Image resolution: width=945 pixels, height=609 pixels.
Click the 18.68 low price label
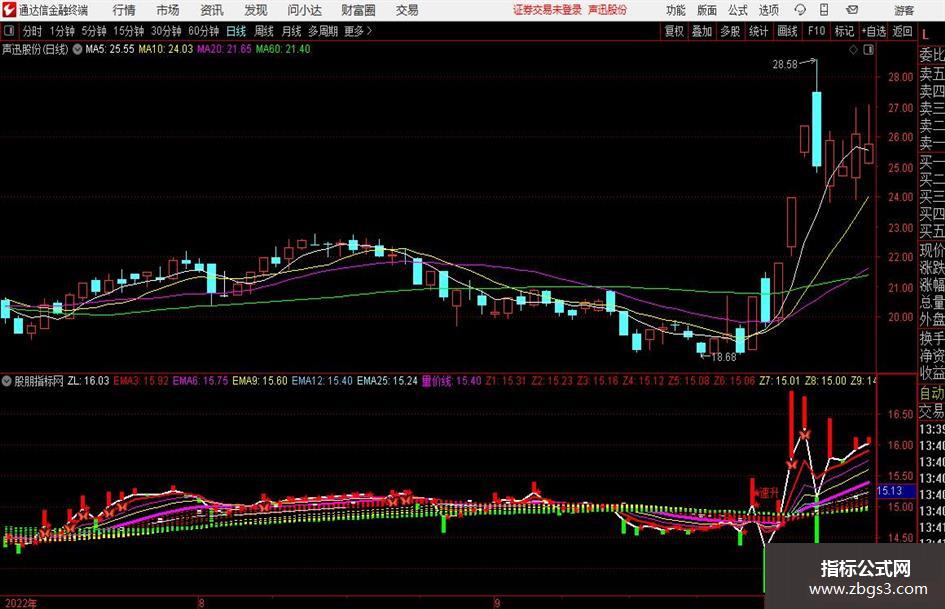(x=724, y=357)
